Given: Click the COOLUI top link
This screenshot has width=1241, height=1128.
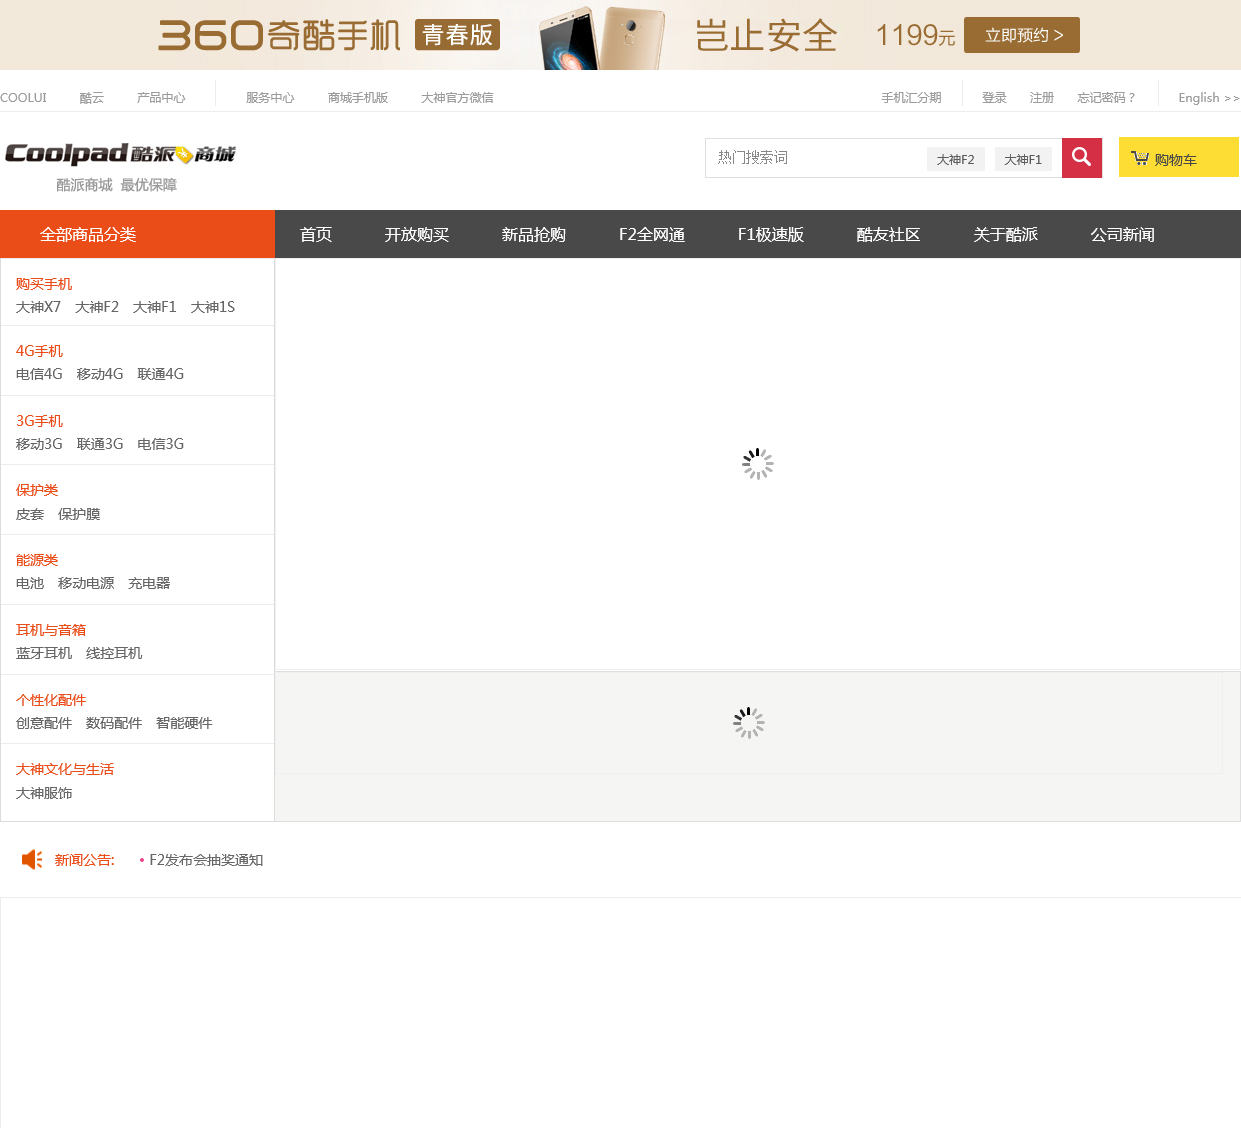Looking at the screenshot, I should [23, 97].
